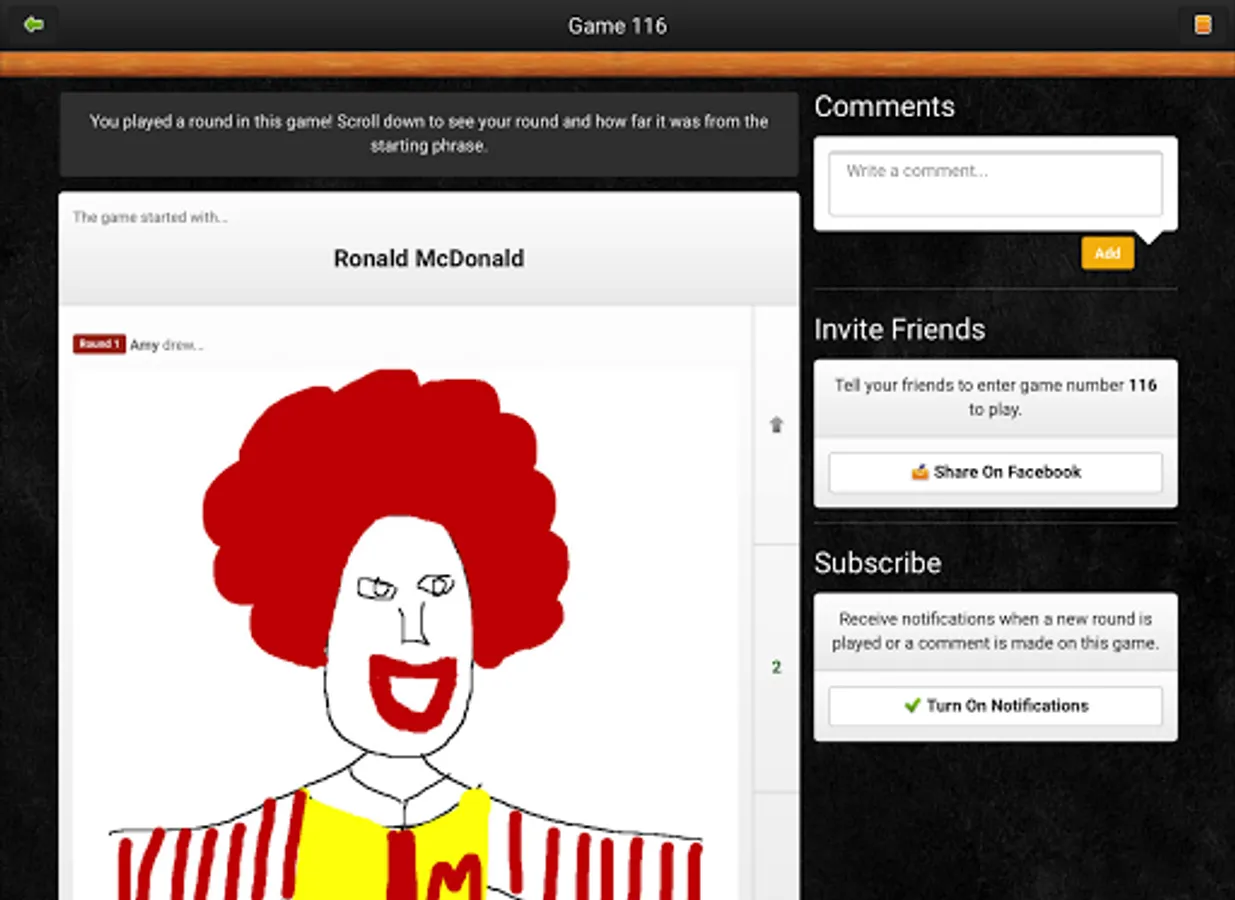1235x900 pixels.
Task: Click the orange Add comment button
Action: coord(1107,253)
